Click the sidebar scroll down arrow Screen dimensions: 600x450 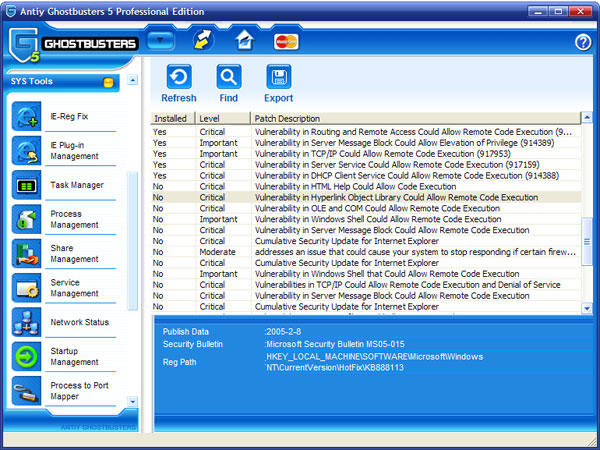132,402
